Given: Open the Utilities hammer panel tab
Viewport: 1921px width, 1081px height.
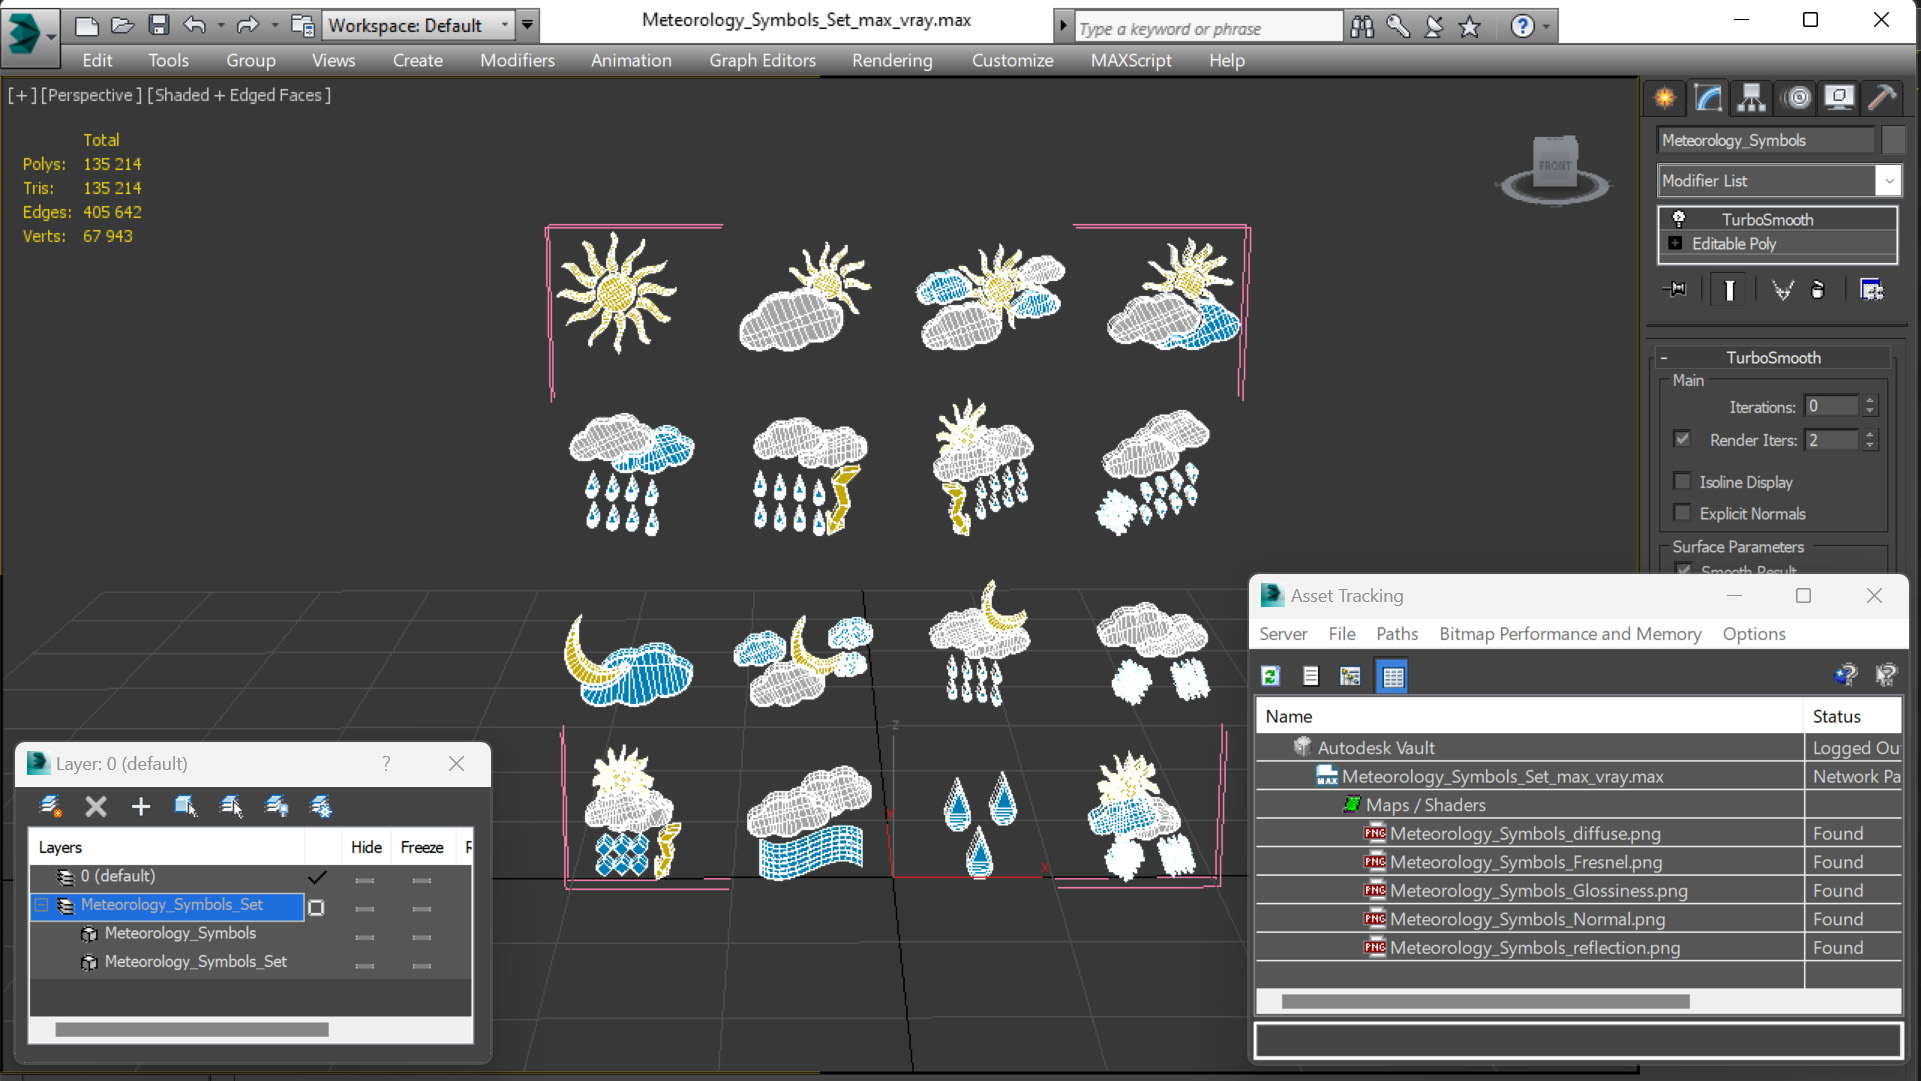Looking at the screenshot, I should coord(1882,97).
